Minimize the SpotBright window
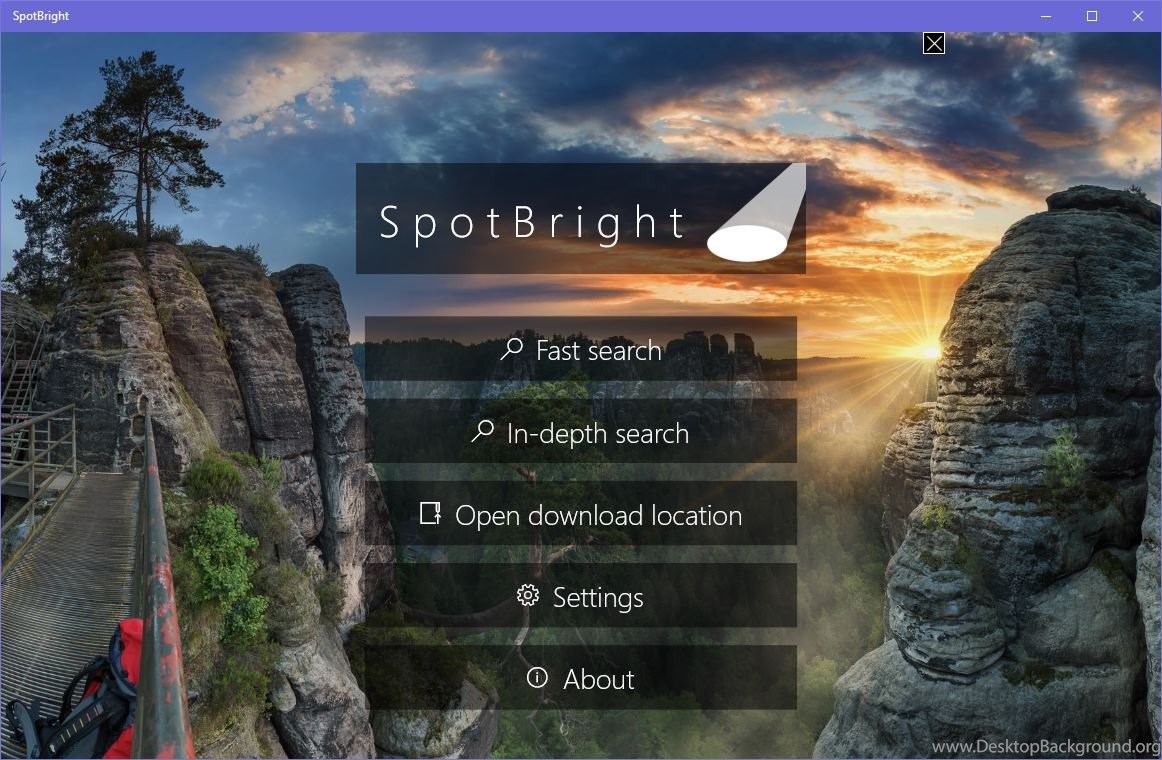1162x760 pixels. 1046,16
